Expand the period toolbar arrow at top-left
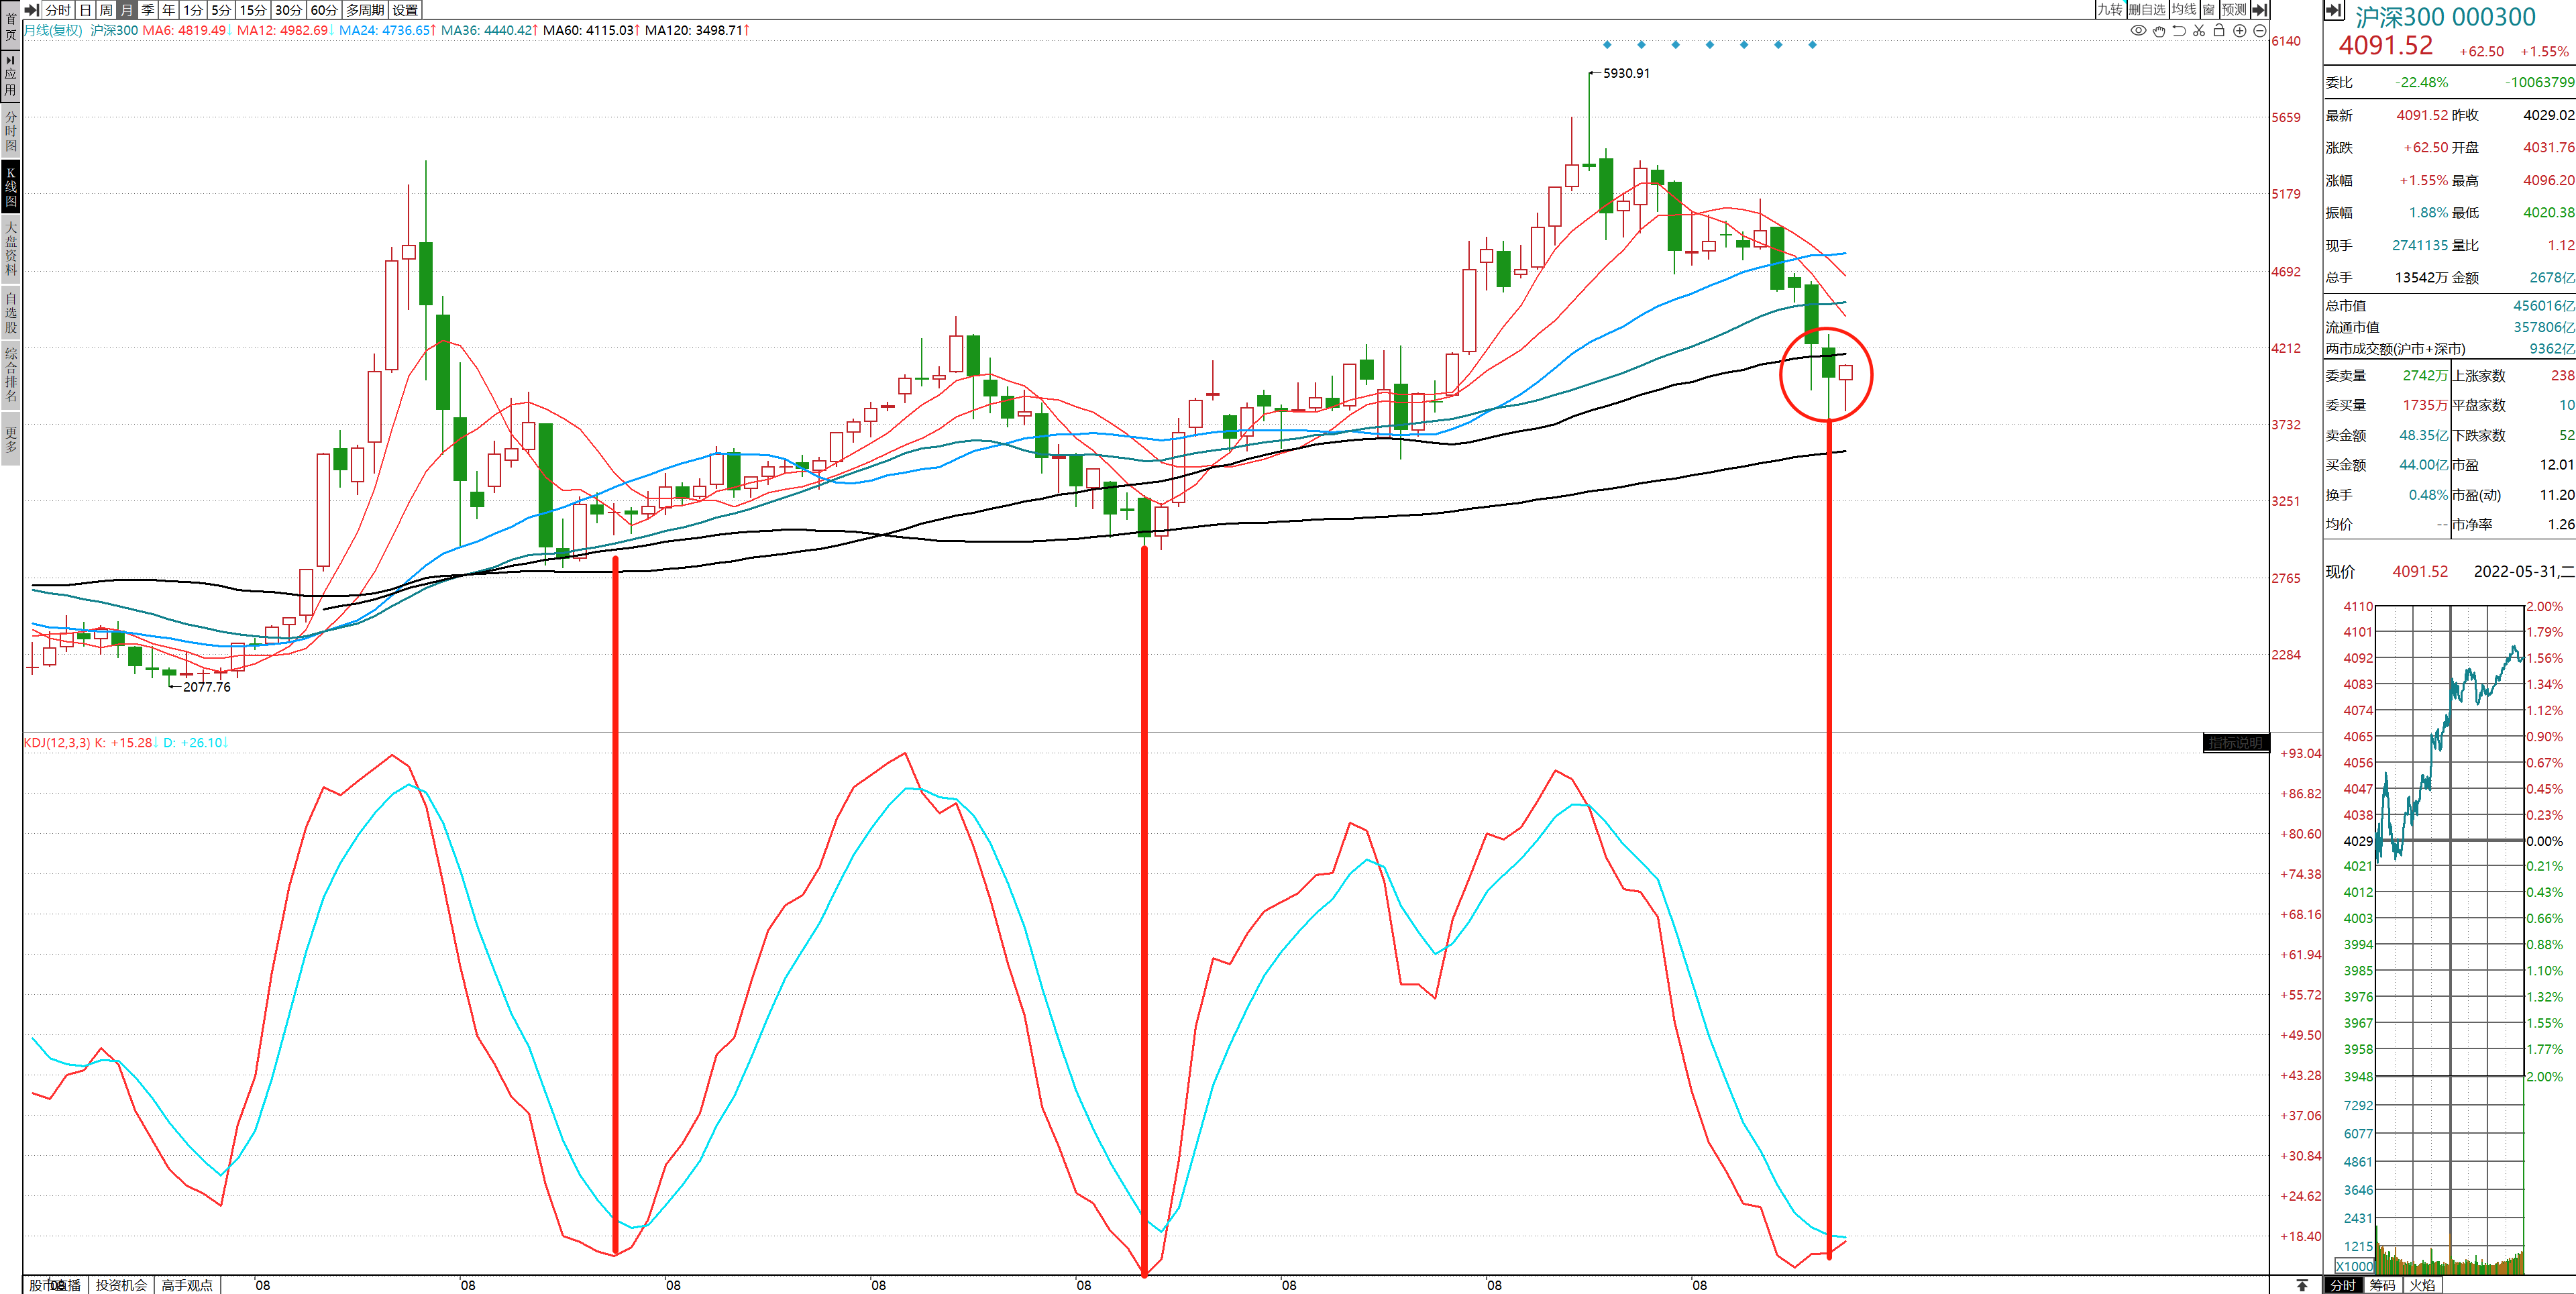 pyautogui.click(x=32, y=10)
